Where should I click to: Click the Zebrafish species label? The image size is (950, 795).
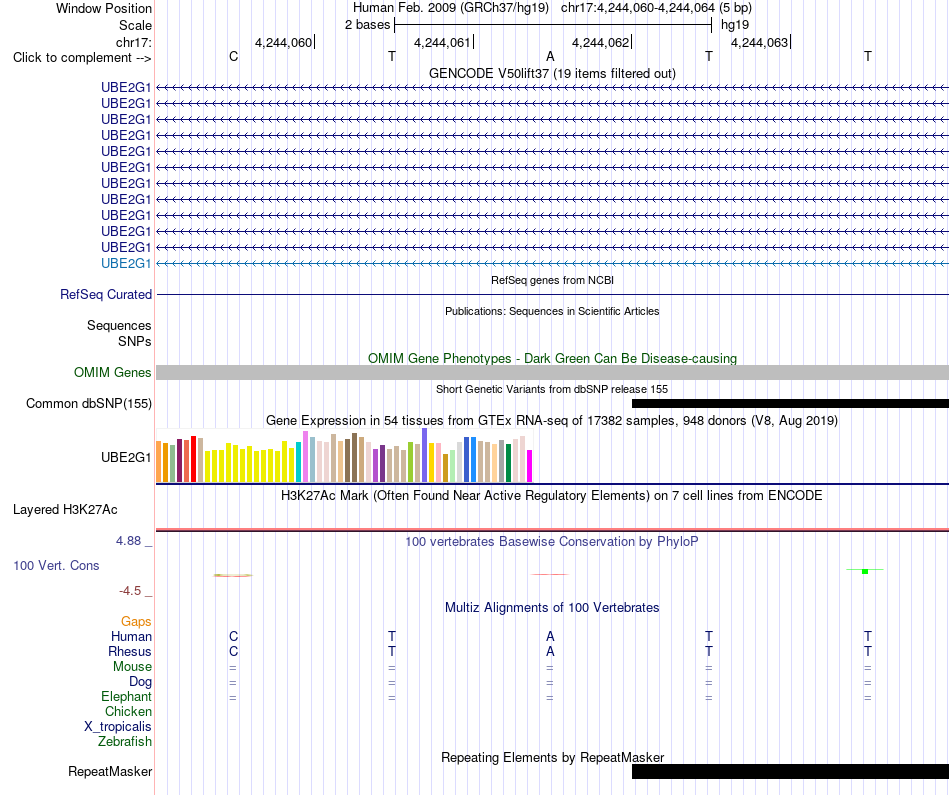coord(125,741)
